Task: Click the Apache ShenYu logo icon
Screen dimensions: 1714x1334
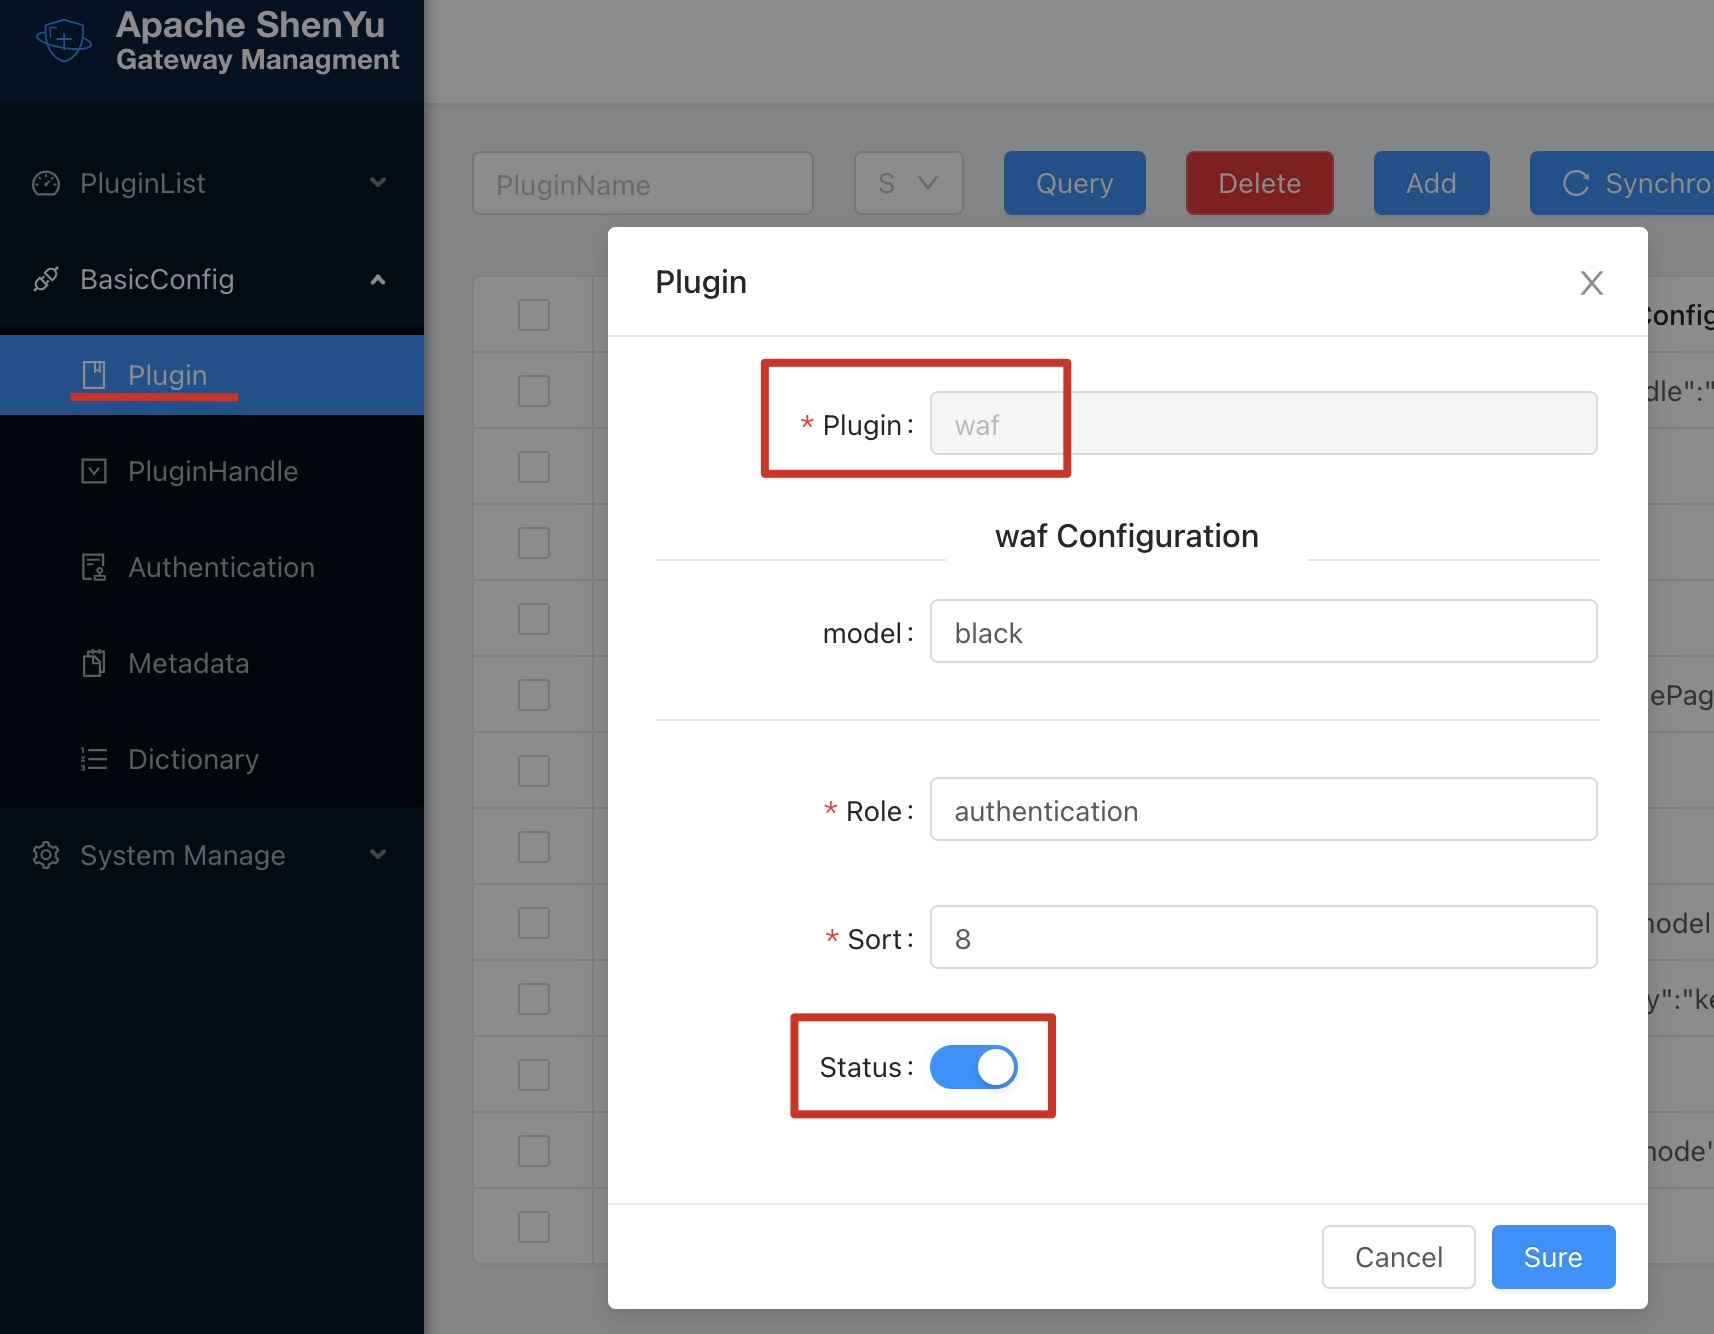Action: 64,40
